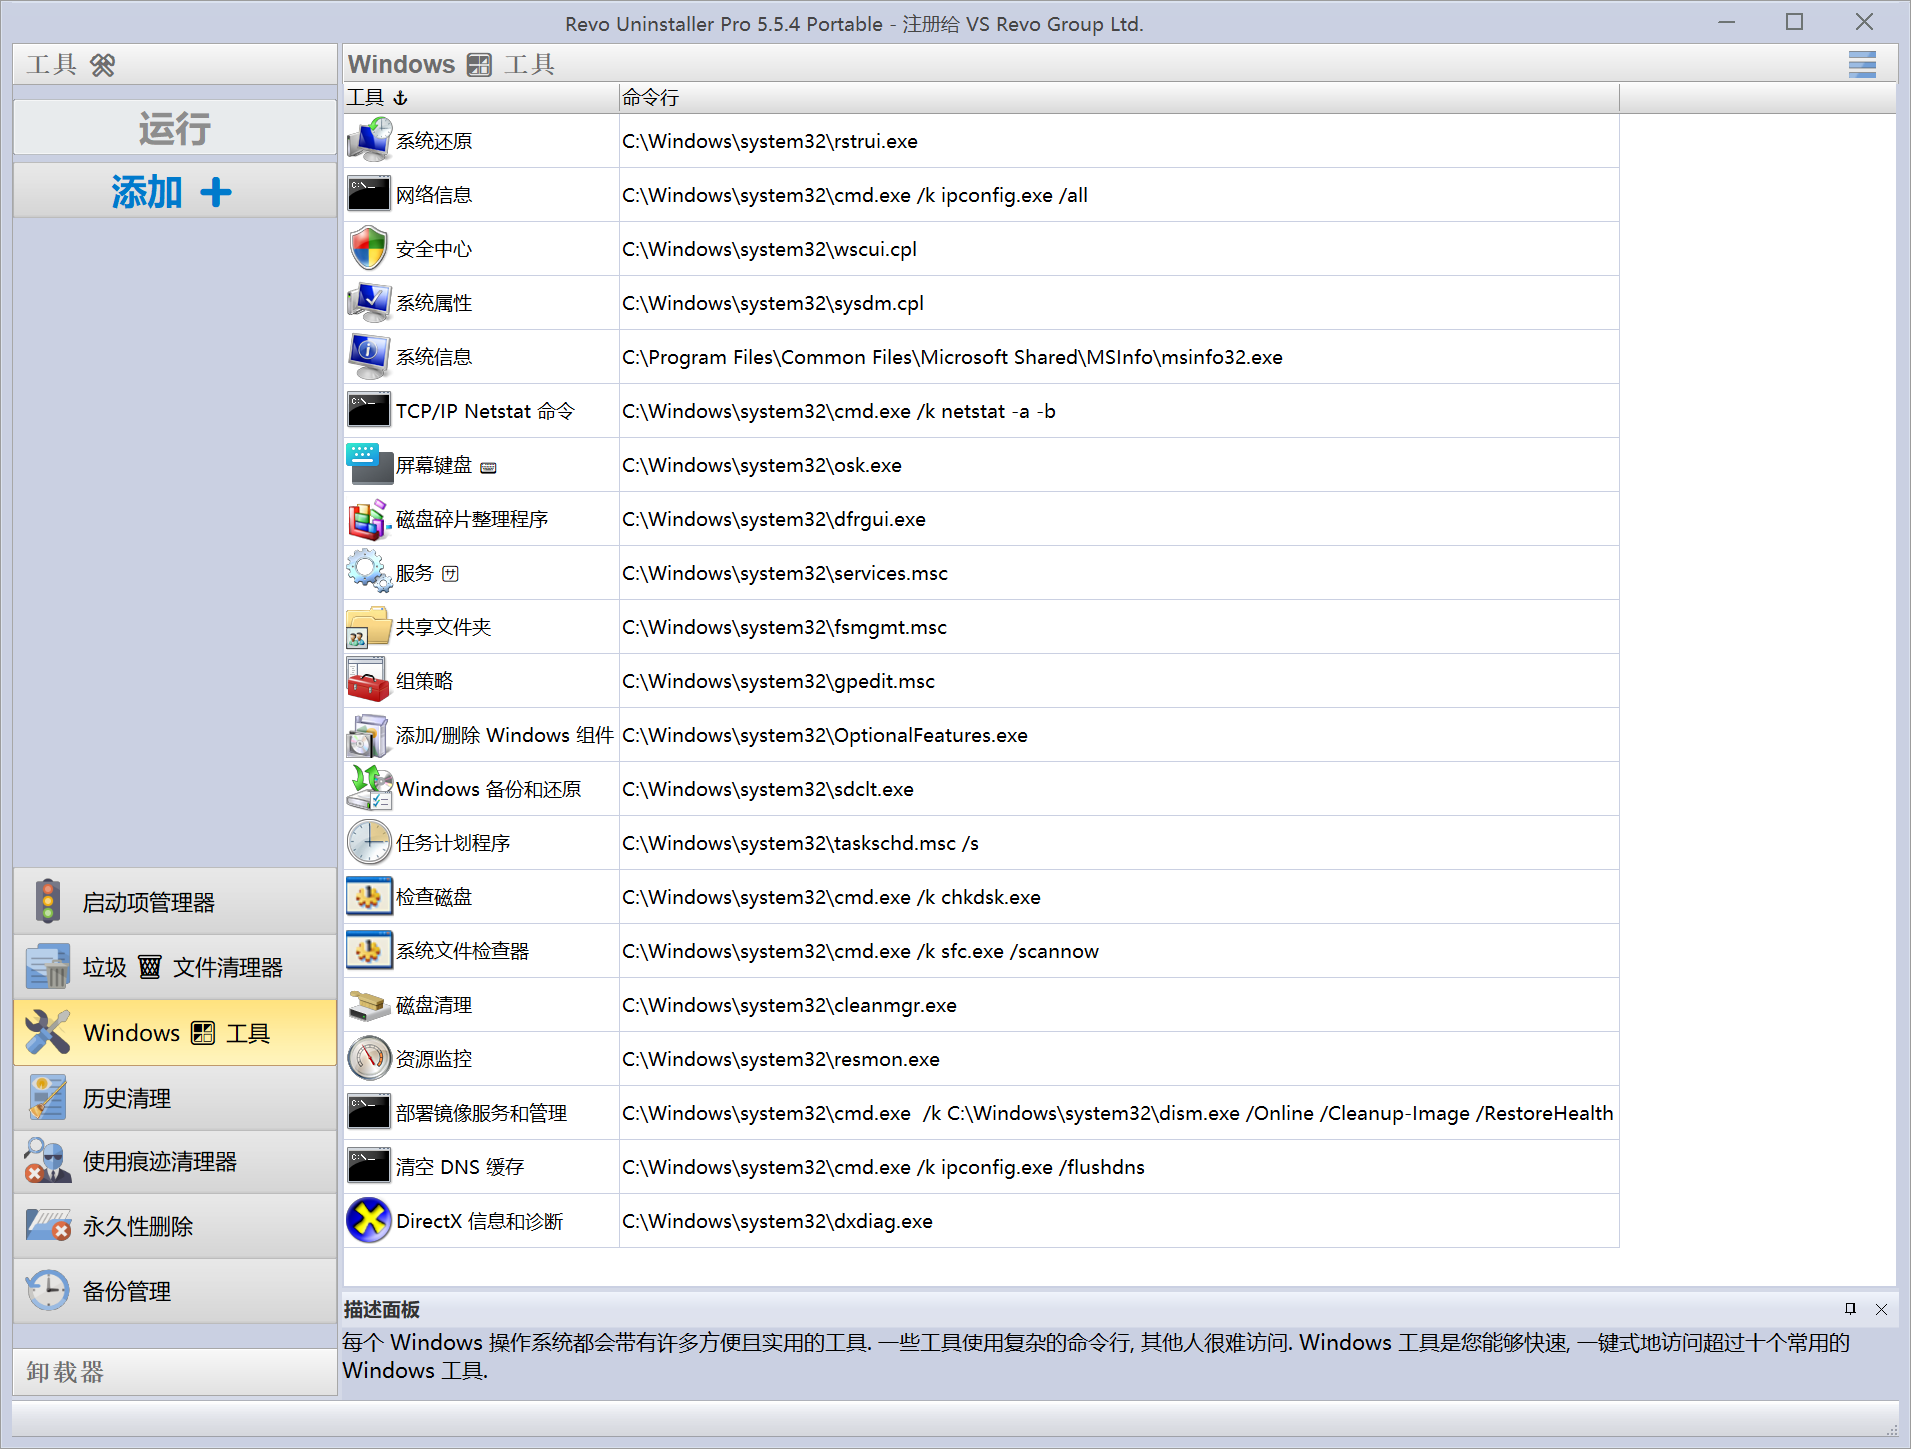Click the Windows 备份和还原 icon
The width and height of the screenshot is (1911, 1449).
(369, 788)
